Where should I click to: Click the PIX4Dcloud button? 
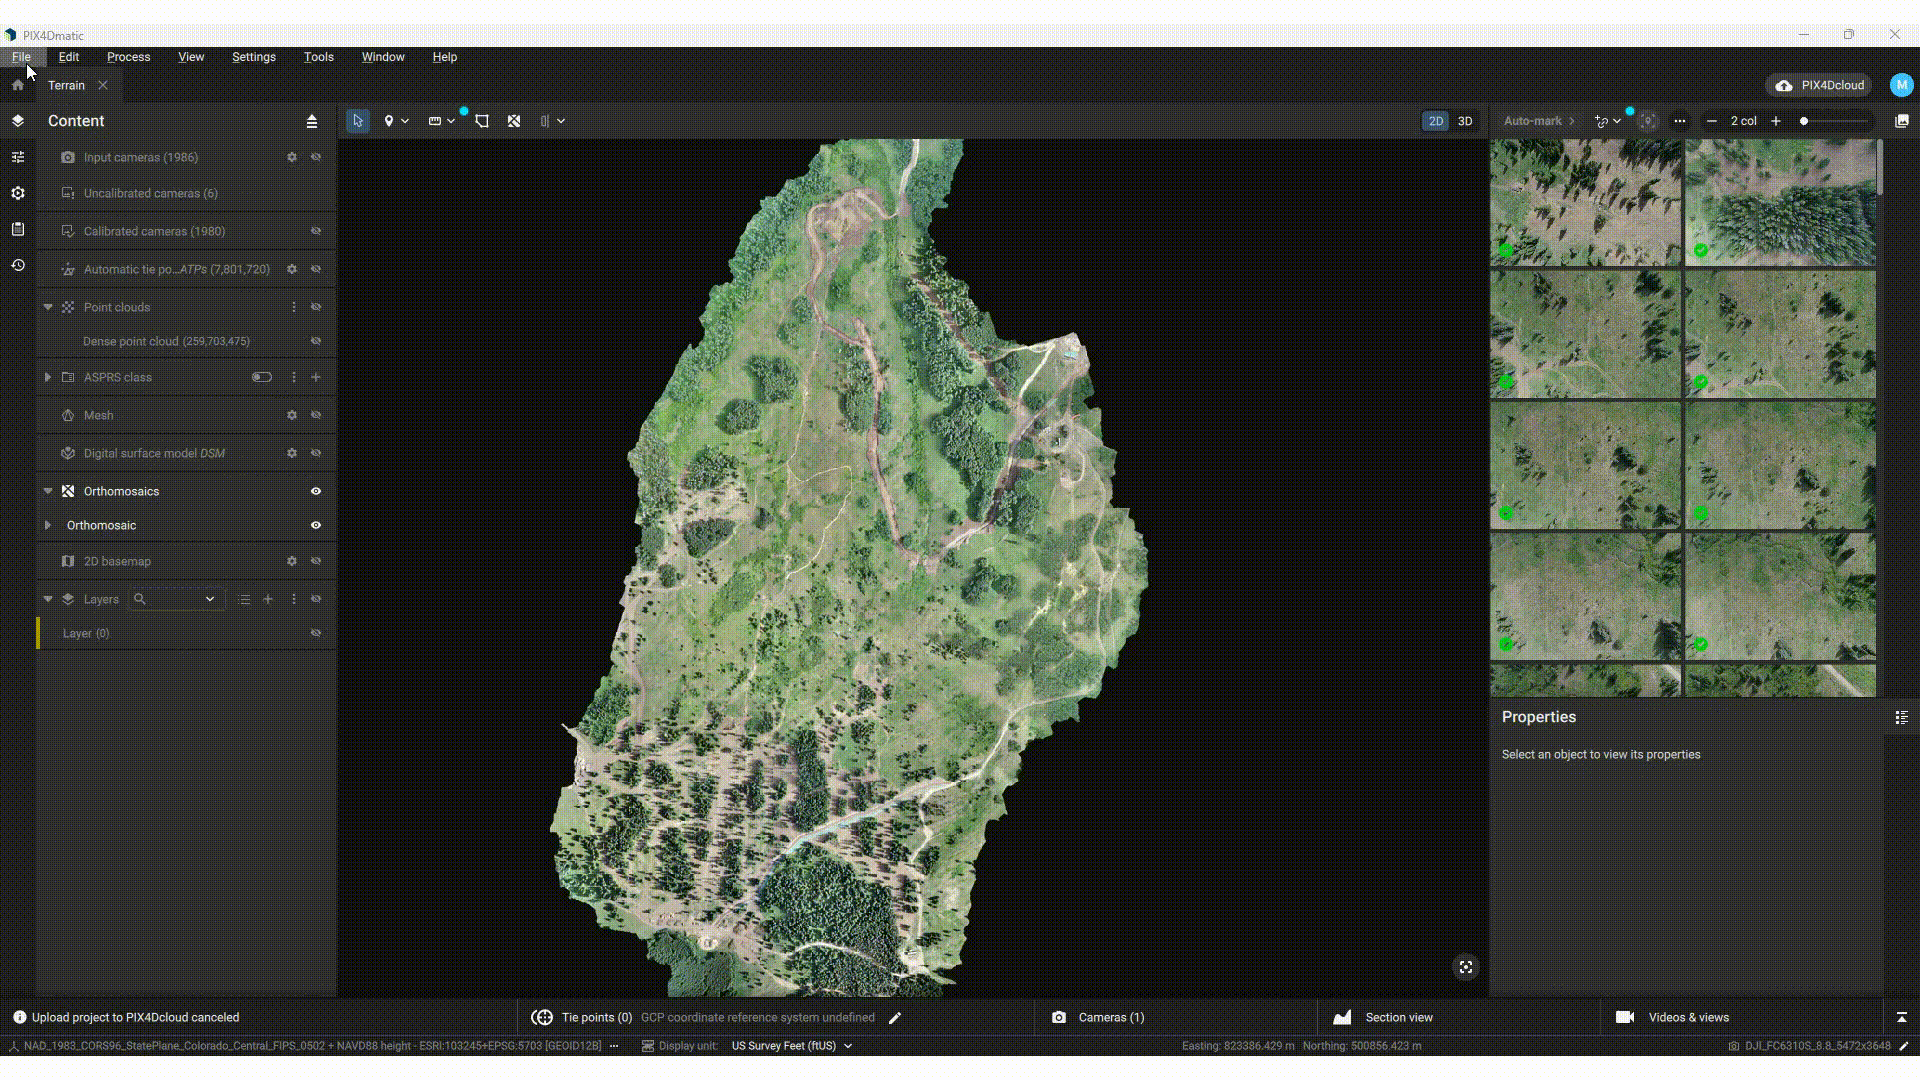pos(1820,85)
